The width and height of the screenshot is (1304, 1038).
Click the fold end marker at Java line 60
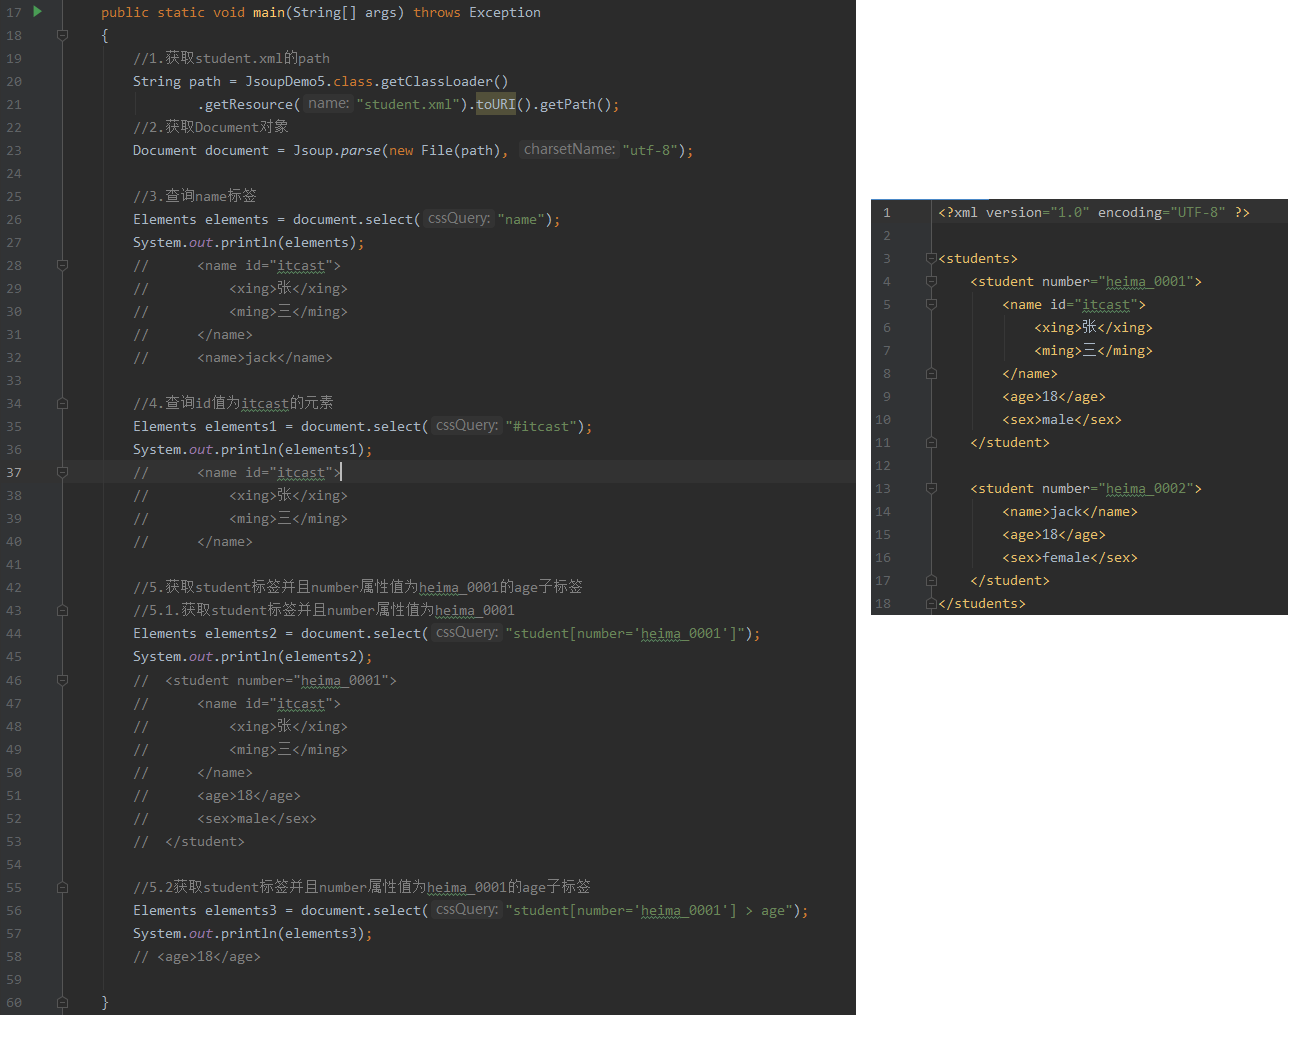pyautogui.click(x=62, y=1002)
